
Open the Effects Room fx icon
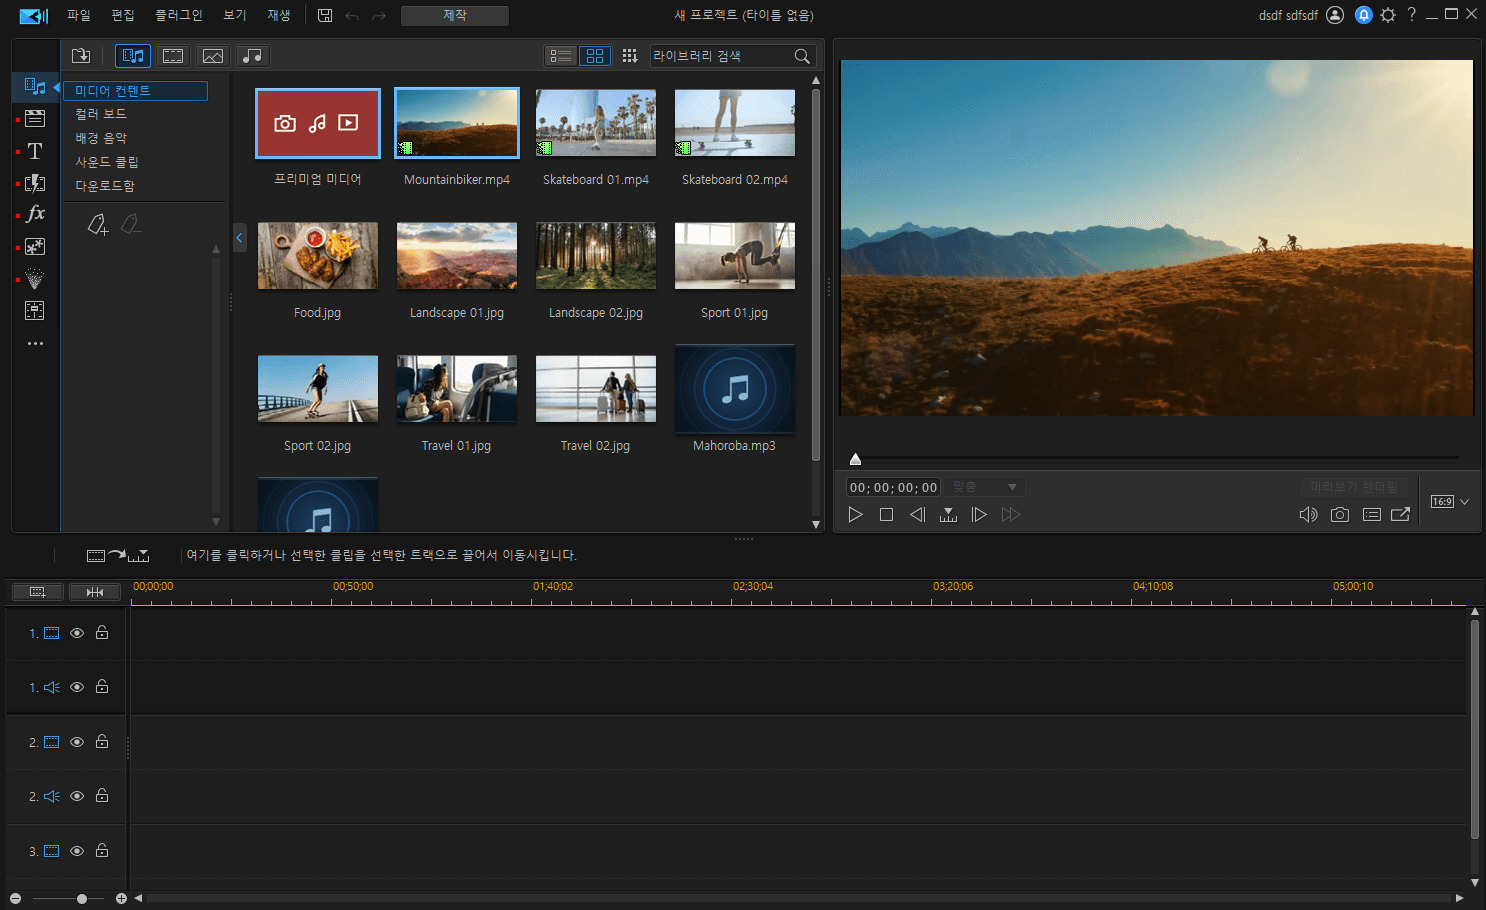tap(35, 214)
